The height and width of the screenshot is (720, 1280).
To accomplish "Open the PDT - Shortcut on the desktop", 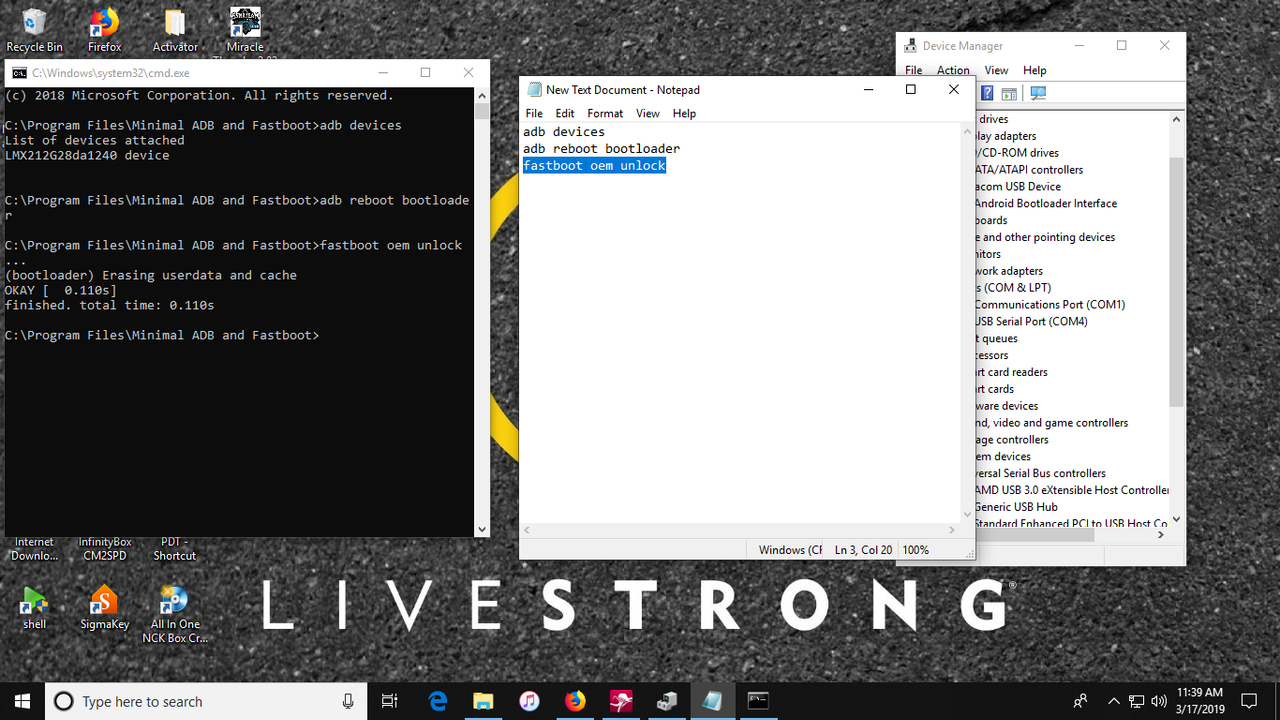I will pos(174,548).
